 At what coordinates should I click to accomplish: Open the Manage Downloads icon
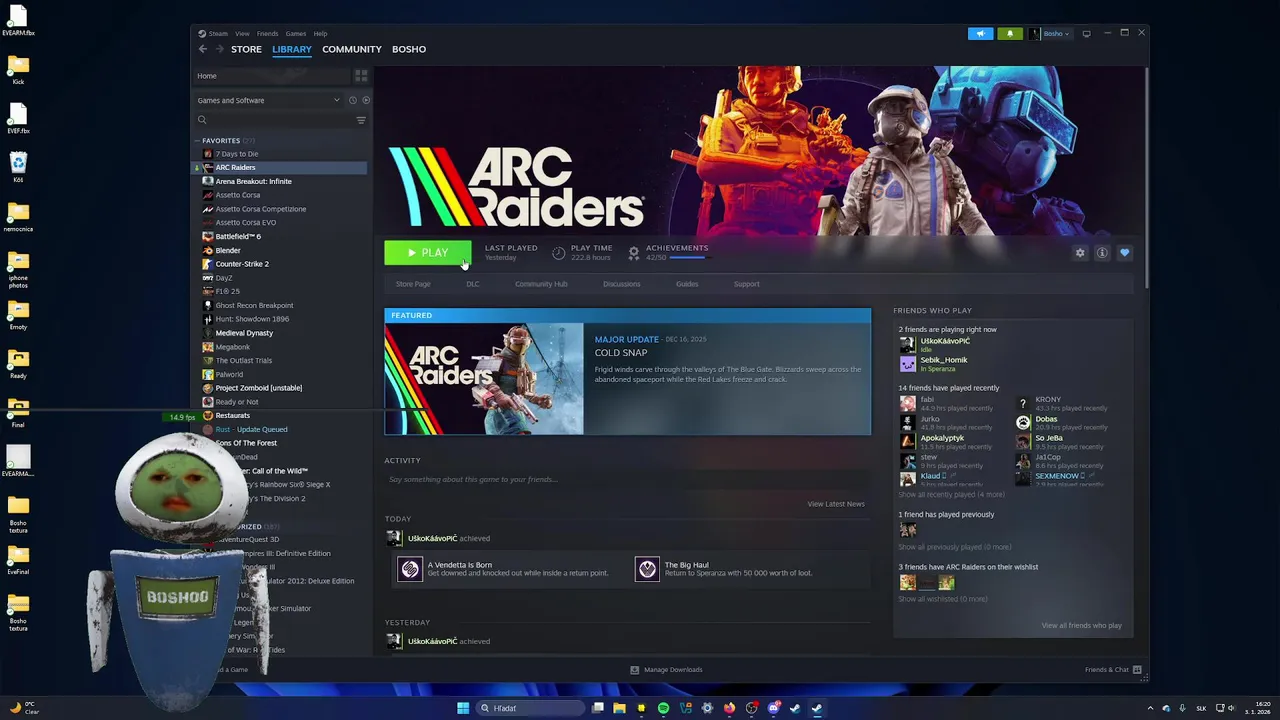[x=634, y=670]
